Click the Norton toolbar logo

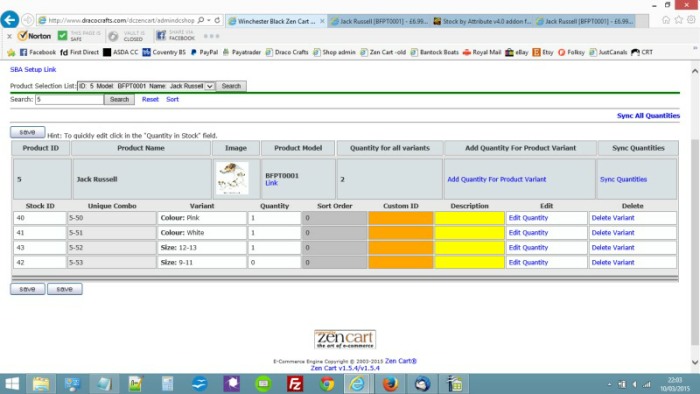(34, 36)
